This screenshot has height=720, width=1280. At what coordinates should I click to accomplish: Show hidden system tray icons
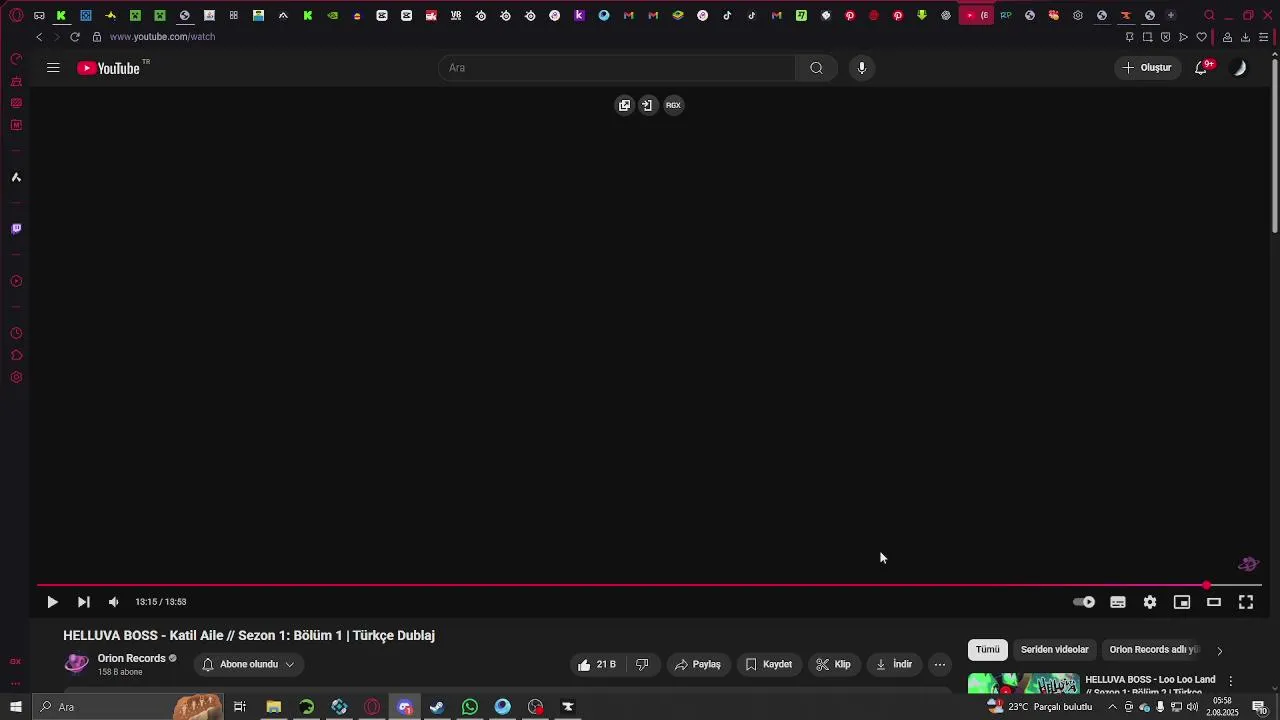[x=1112, y=707]
